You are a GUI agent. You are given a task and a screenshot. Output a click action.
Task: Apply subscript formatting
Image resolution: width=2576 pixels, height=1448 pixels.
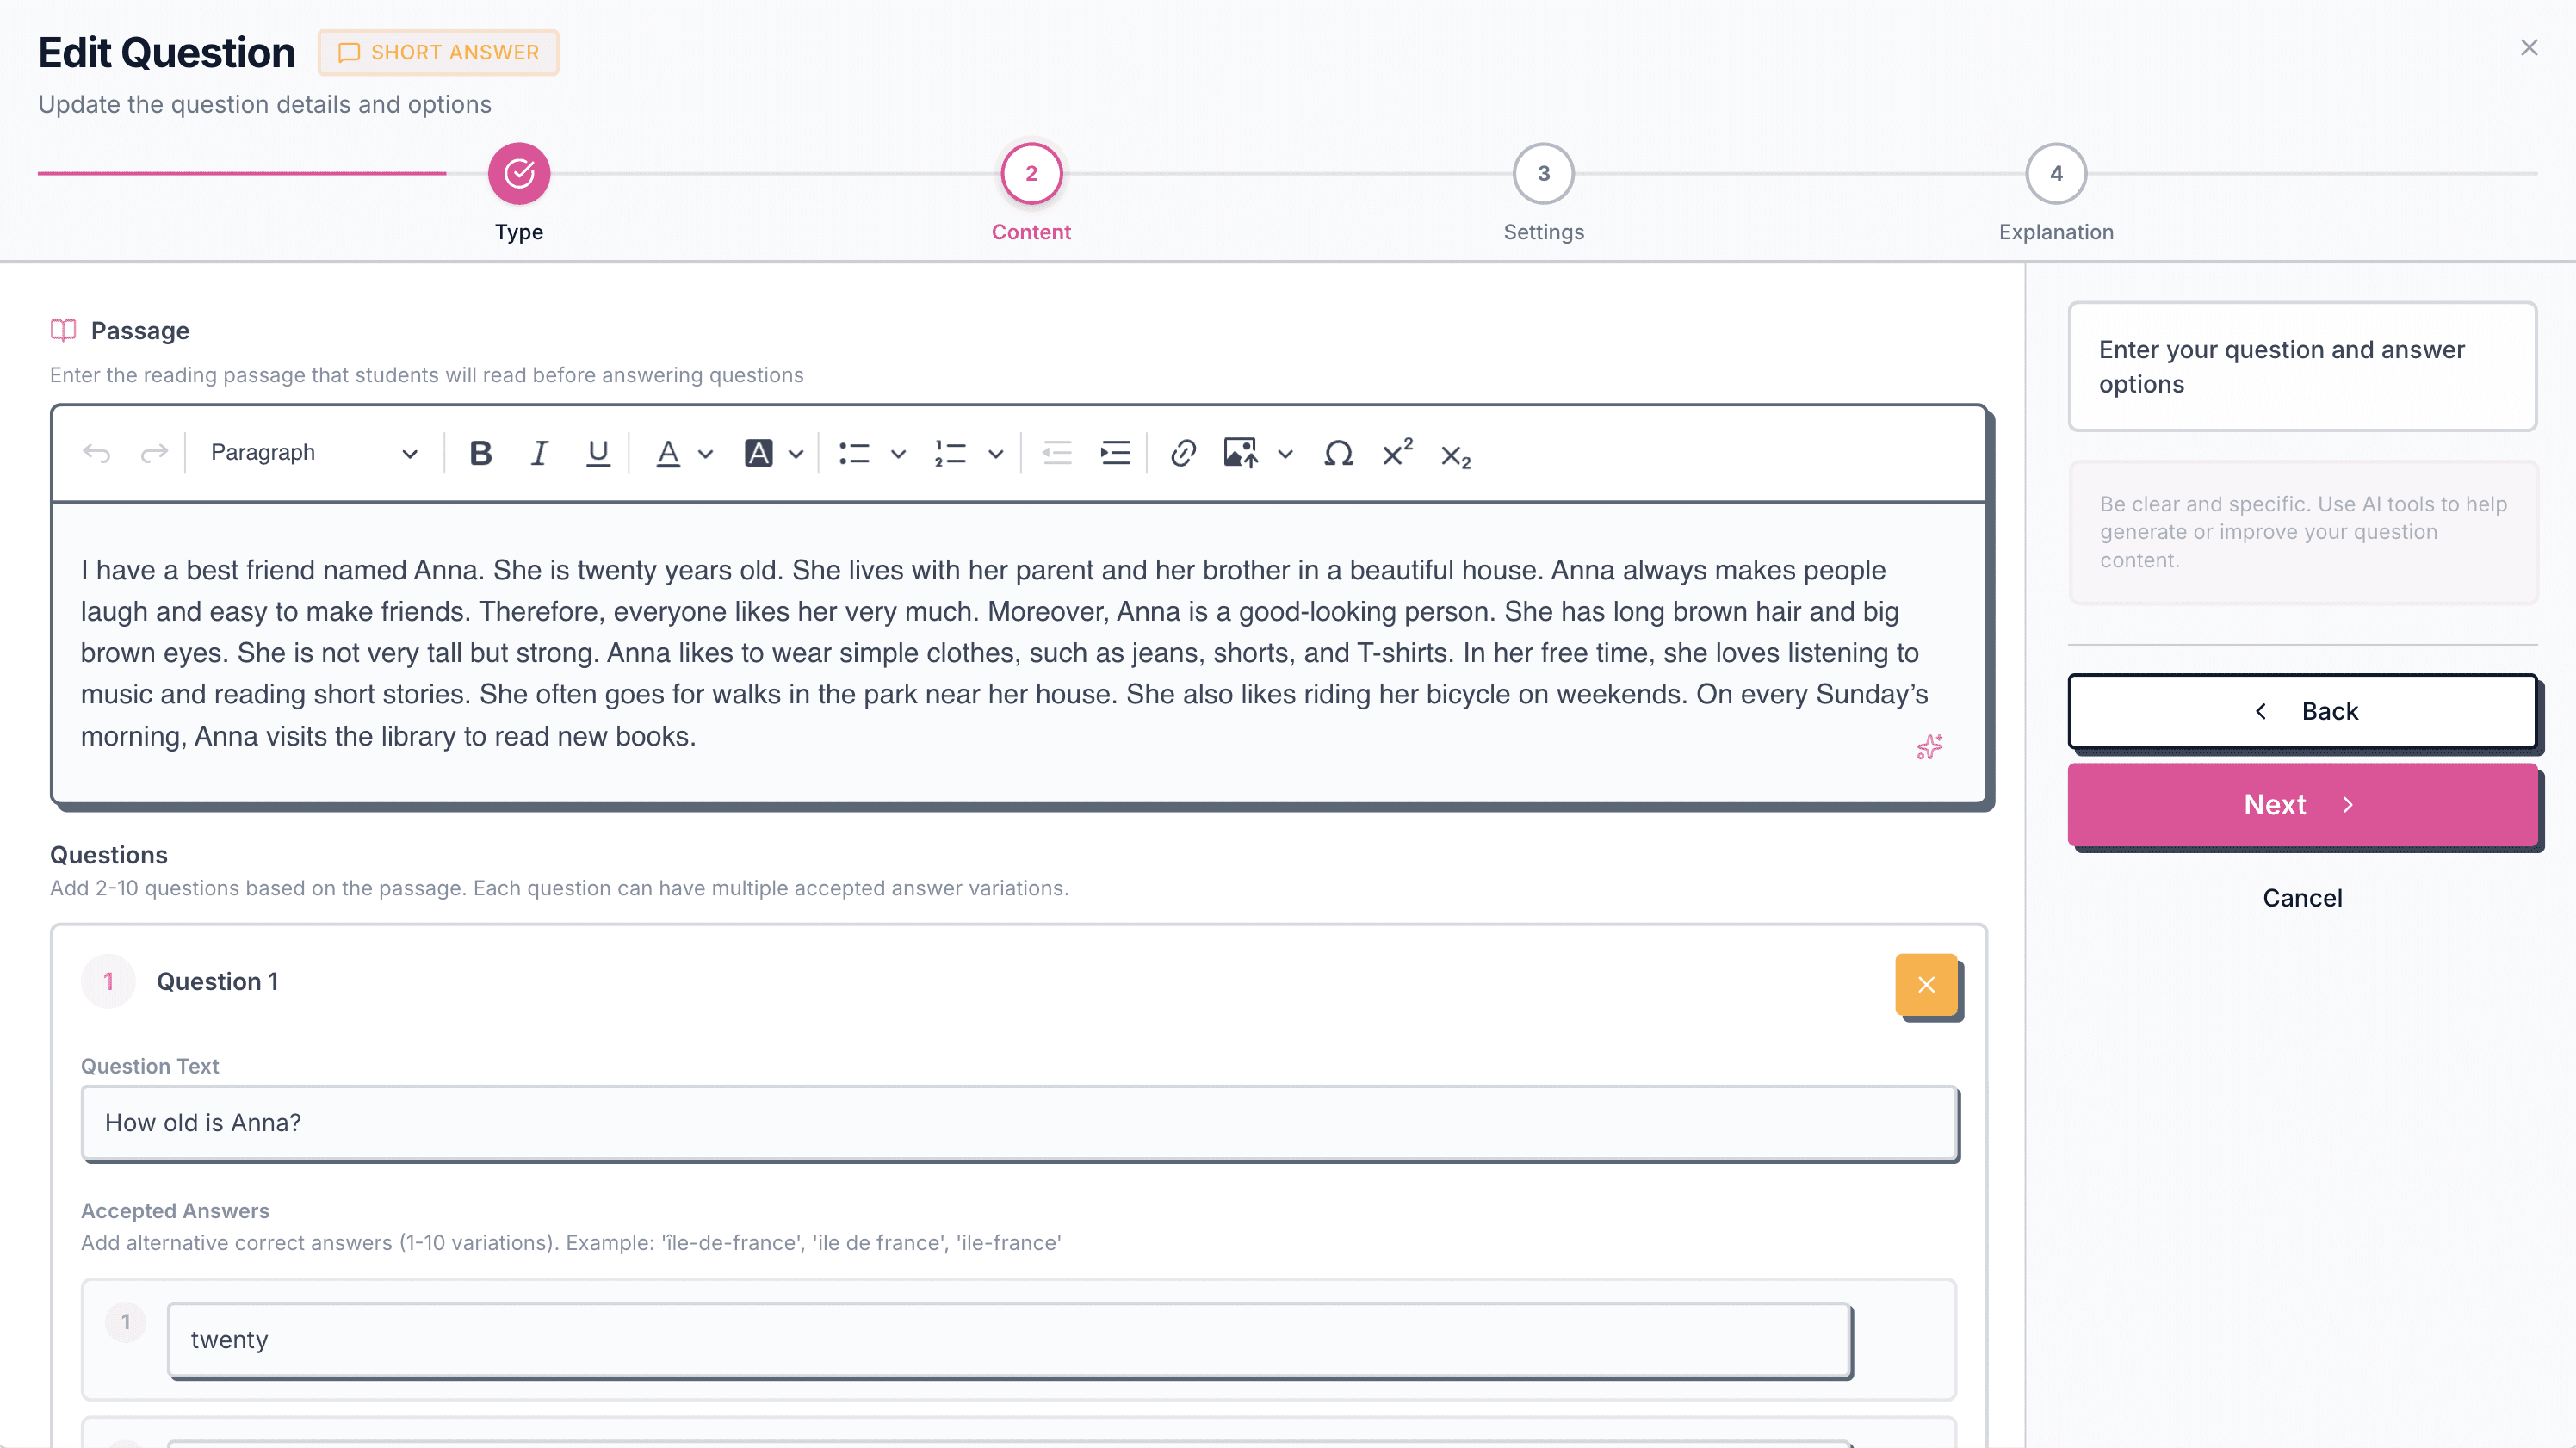tap(1455, 456)
